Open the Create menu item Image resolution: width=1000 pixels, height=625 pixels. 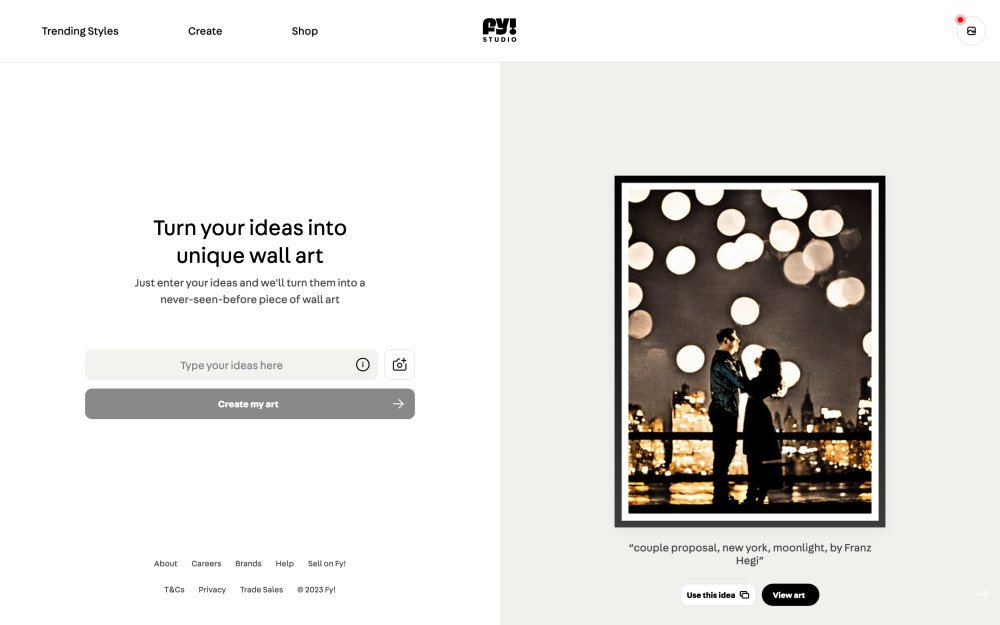205,31
